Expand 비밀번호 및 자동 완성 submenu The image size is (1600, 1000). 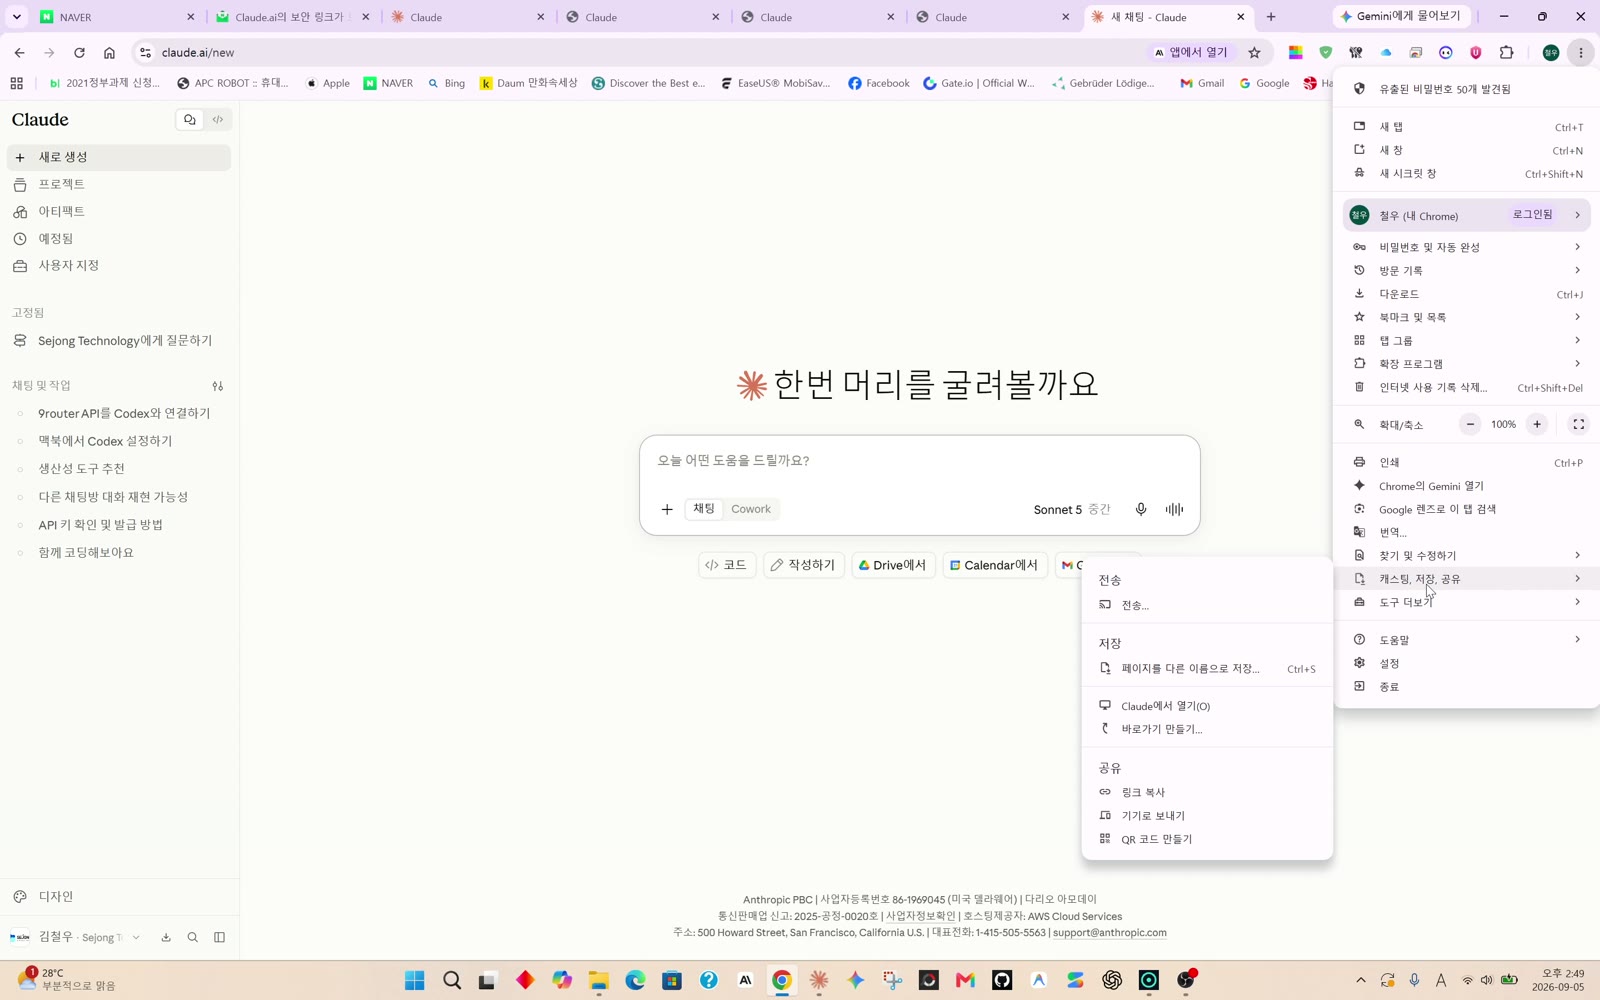[1467, 247]
